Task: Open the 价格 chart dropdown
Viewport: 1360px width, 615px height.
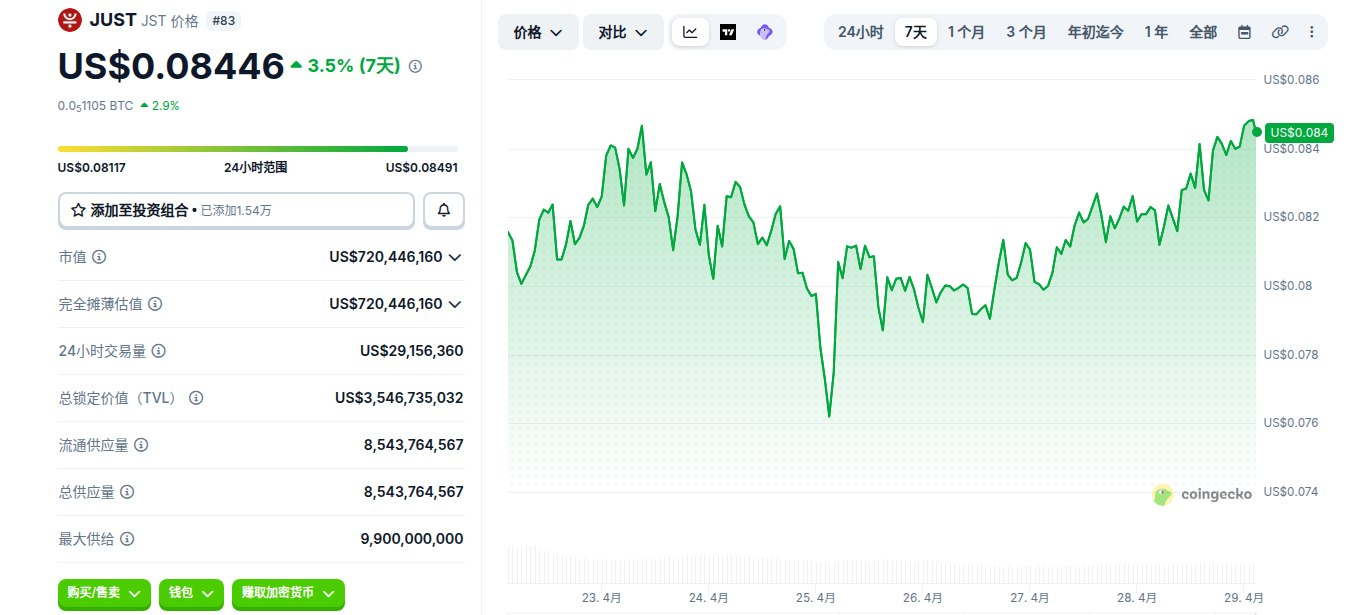Action: pyautogui.click(x=538, y=32)
